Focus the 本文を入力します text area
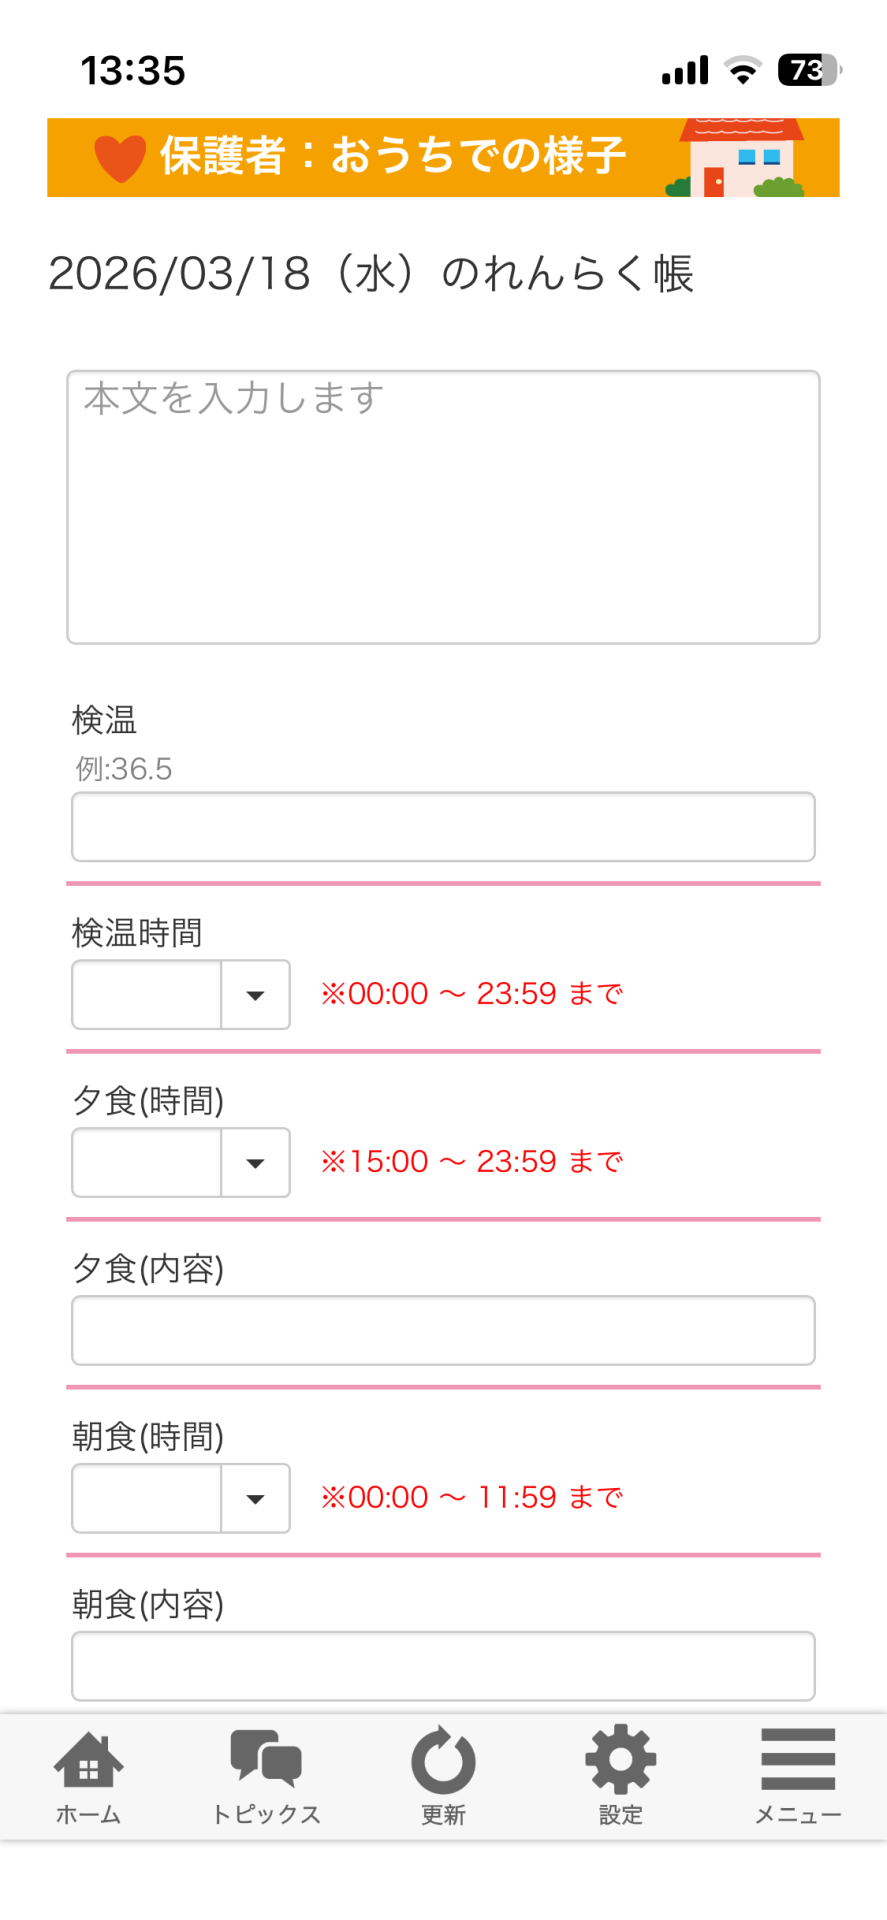 tap(443, 507)
